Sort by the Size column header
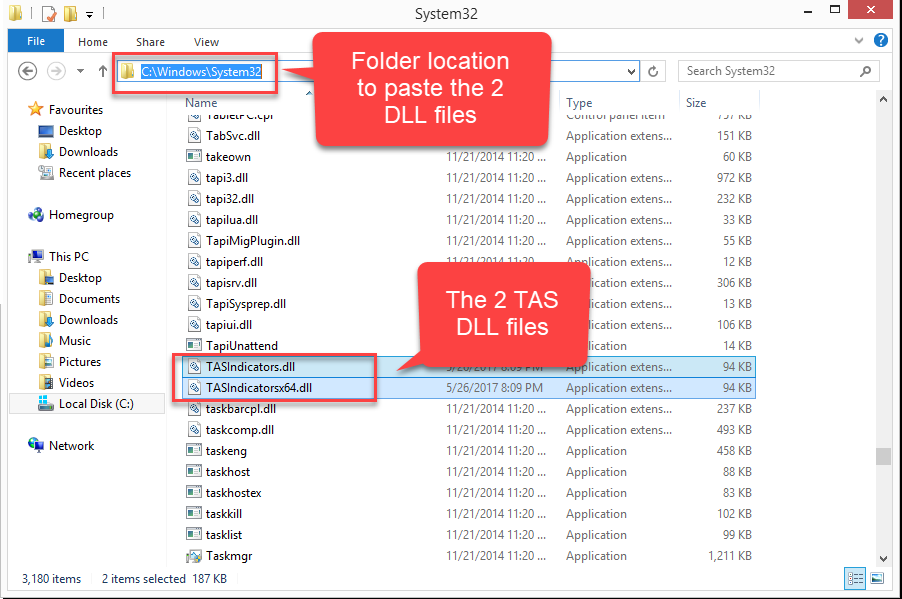This screenshot has height=599, width=902. tap(696, 103)
